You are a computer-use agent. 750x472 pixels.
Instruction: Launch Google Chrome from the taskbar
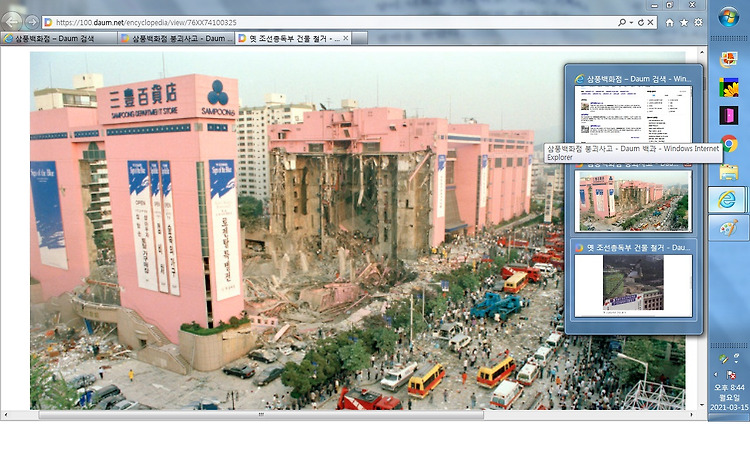point(729,143)
